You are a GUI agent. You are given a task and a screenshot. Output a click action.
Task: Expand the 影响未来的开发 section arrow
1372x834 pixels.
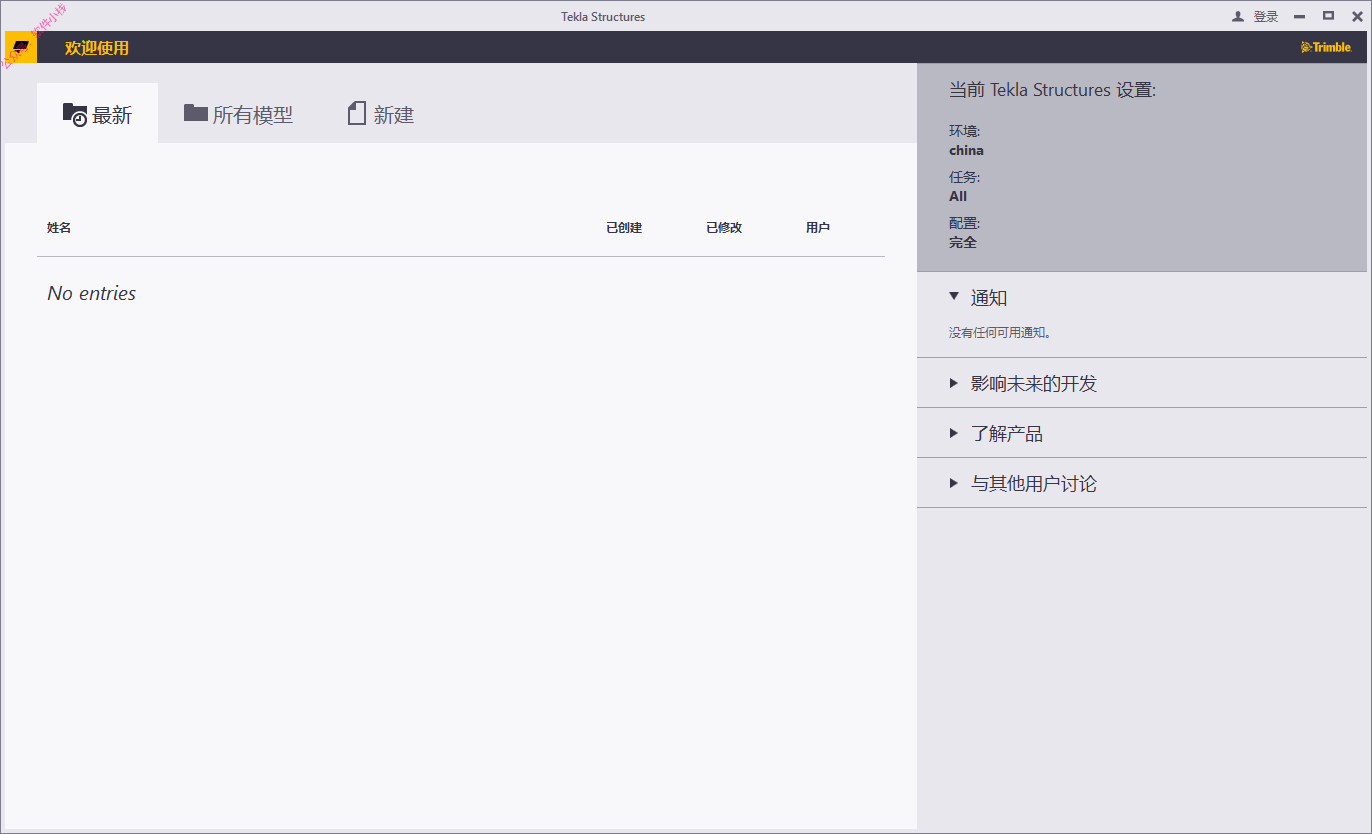coord(954,383)
